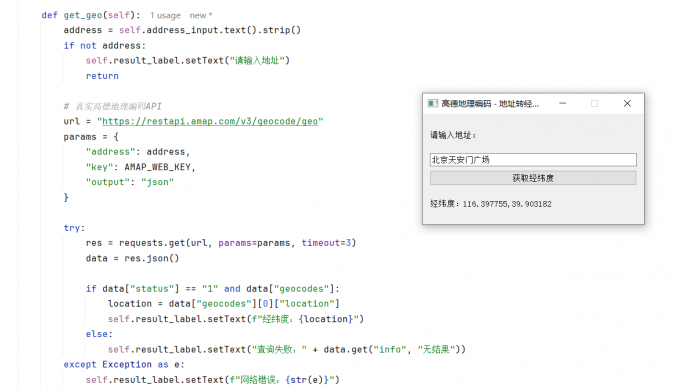Click the setText line containing 查询失败
The height and width of the screenshot is (389, 680).
[287, 349]
